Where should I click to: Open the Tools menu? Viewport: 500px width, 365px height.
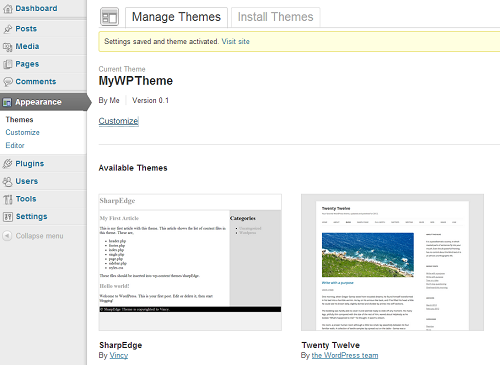pos(26,199)
